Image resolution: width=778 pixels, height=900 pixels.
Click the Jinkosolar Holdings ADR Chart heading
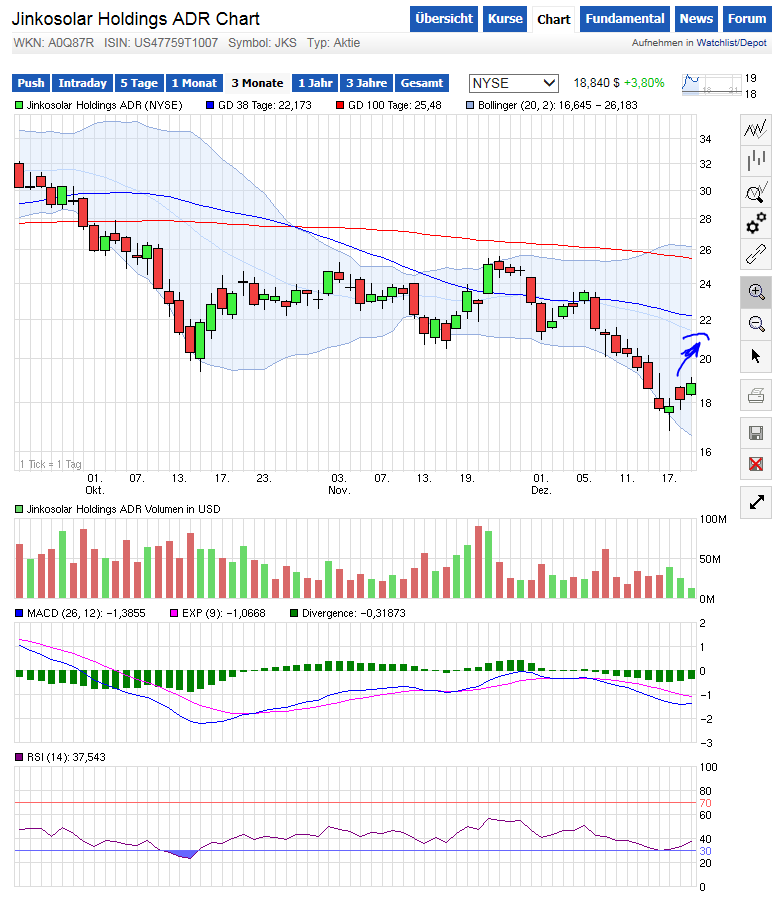click(136, 19)
